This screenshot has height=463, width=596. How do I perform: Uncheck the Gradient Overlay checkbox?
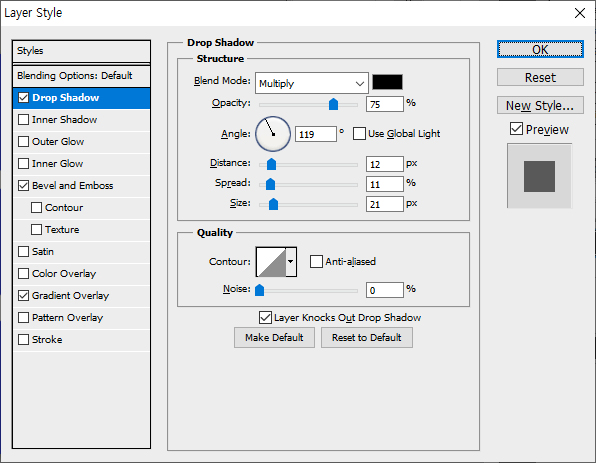pos(24,295)
